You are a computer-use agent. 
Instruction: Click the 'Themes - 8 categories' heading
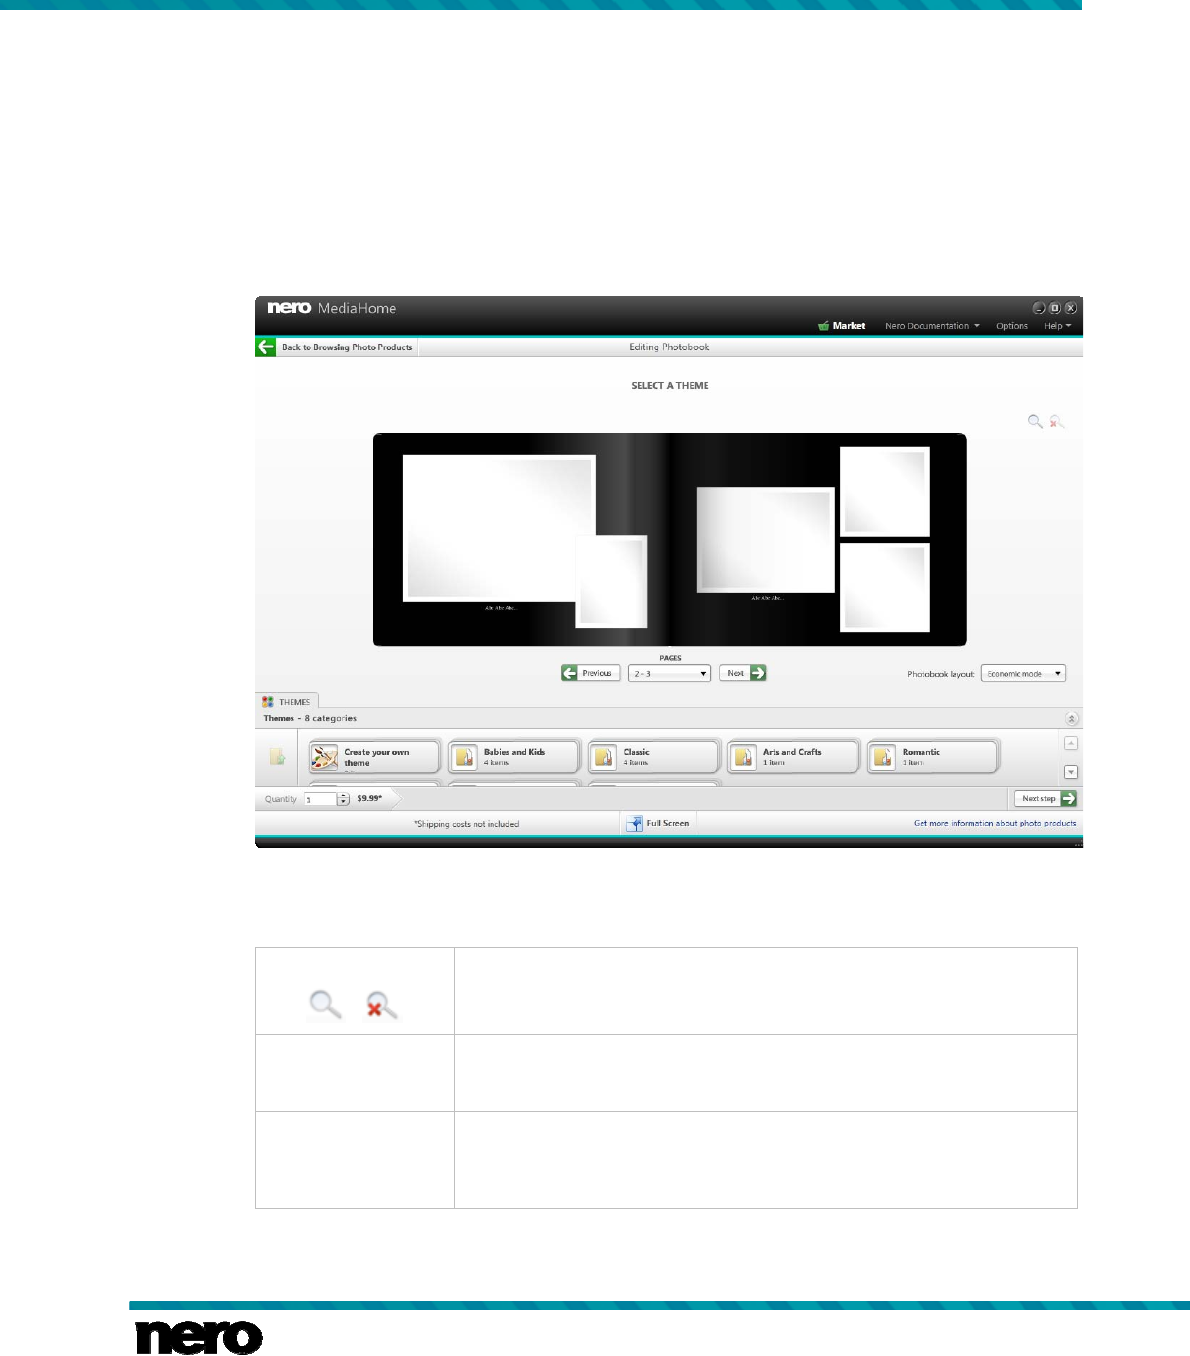310,718
